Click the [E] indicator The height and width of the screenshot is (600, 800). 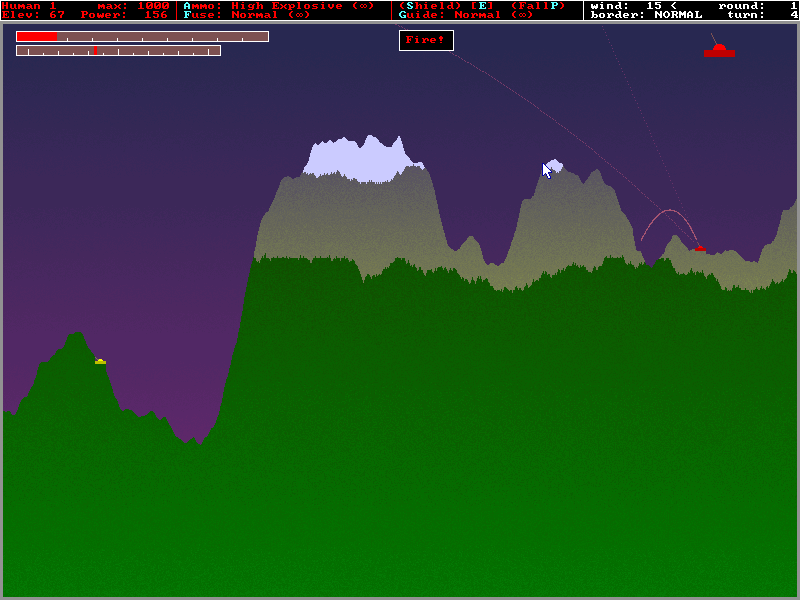click(x=482, y=6)
